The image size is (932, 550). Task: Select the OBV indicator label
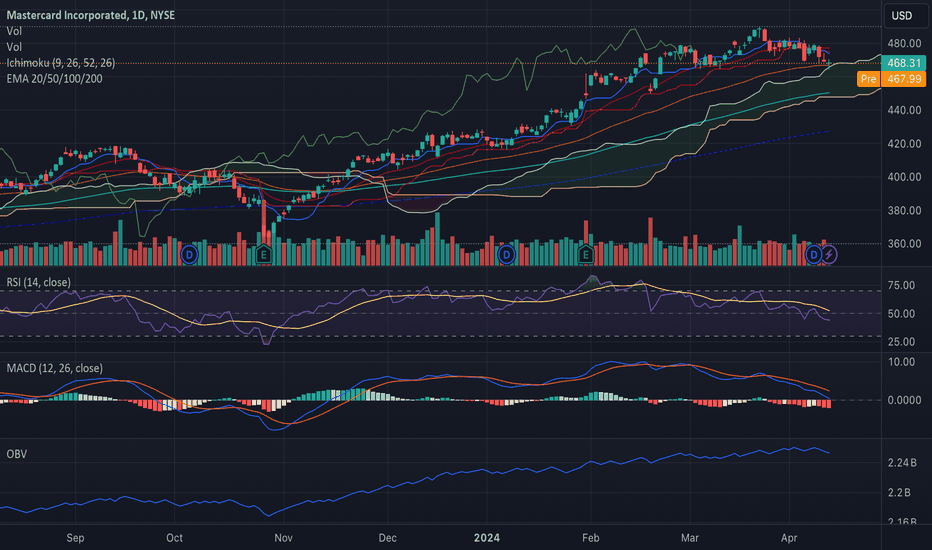(17, 454)
